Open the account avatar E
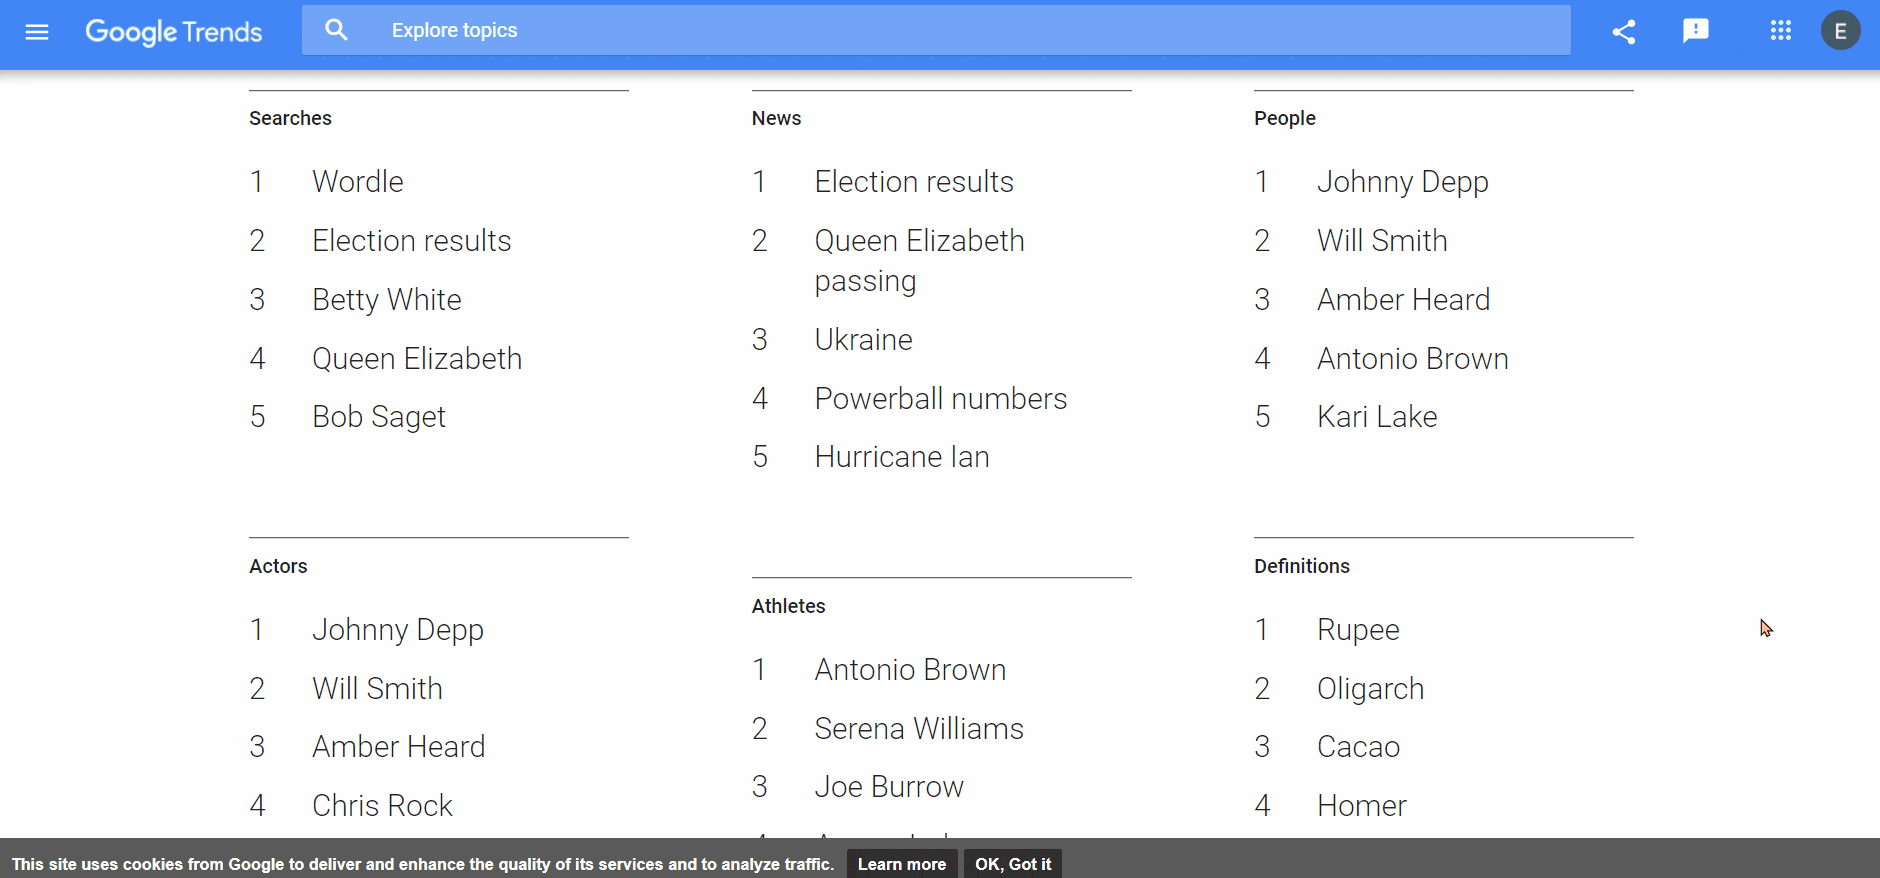The height and width of the screenshot is (878, 1880). click(x=1840, y=31)
